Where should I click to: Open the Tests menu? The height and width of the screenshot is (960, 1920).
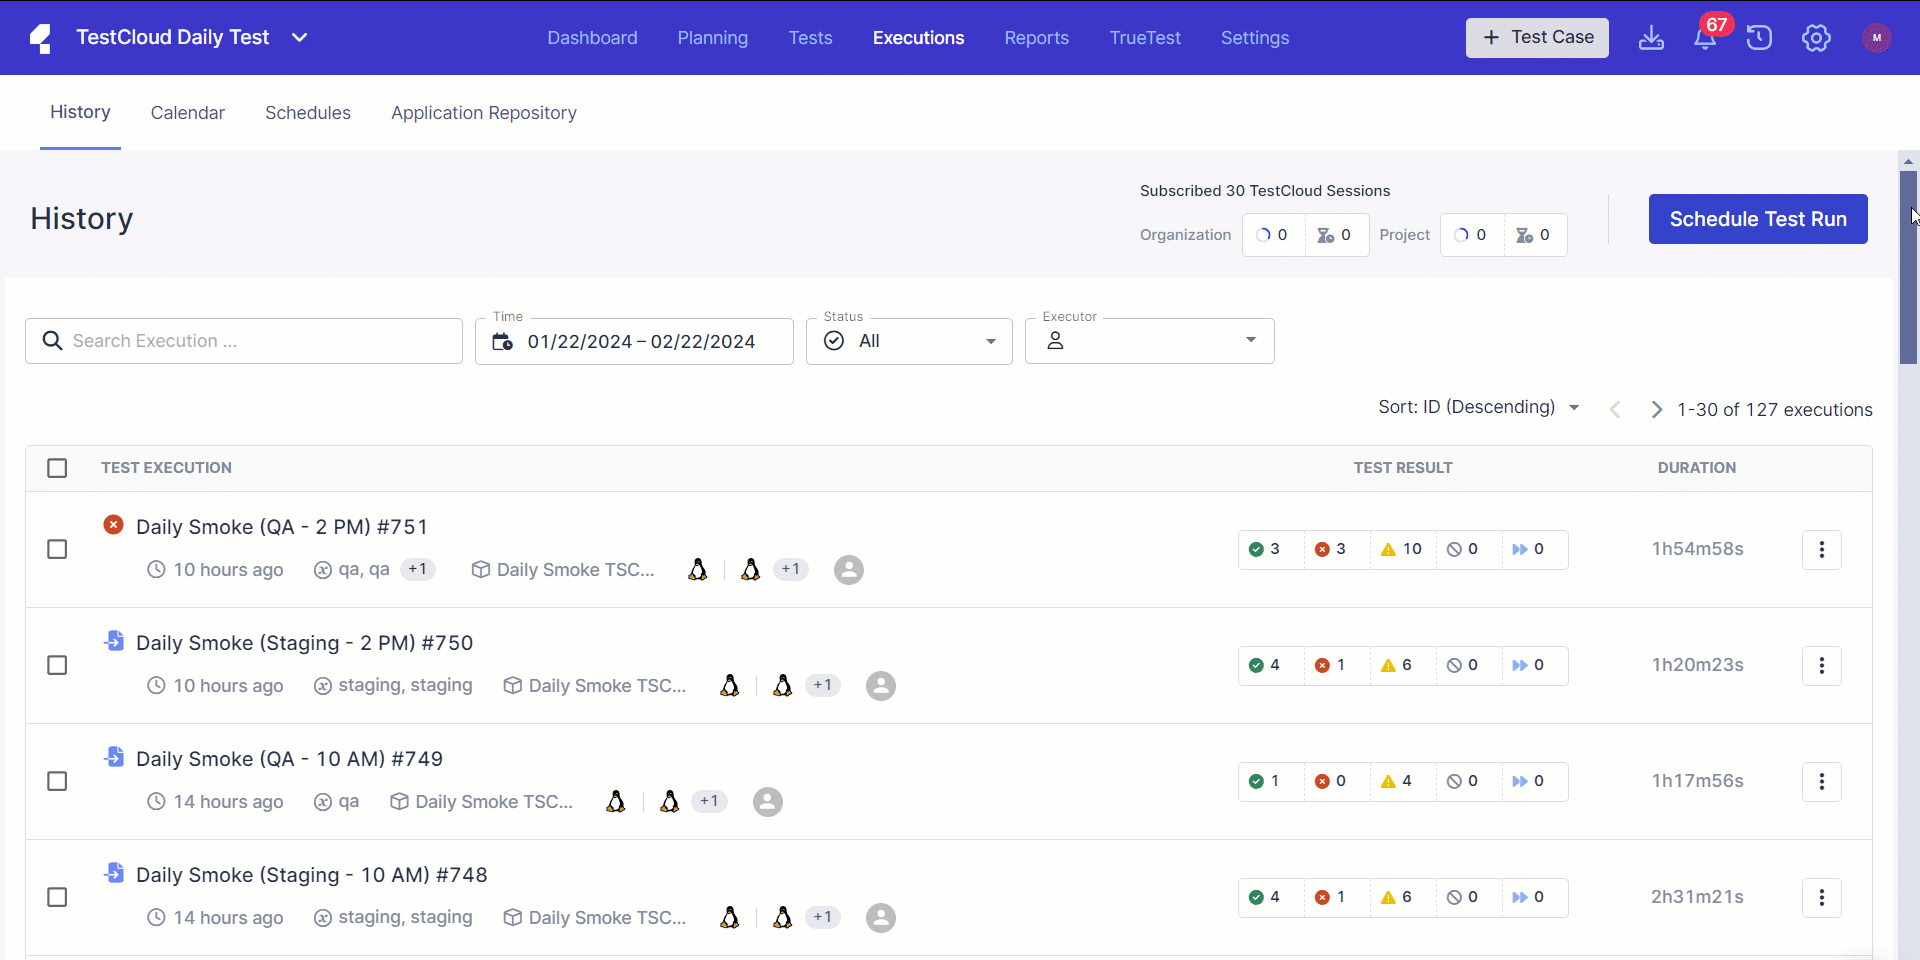coord(810,38)
